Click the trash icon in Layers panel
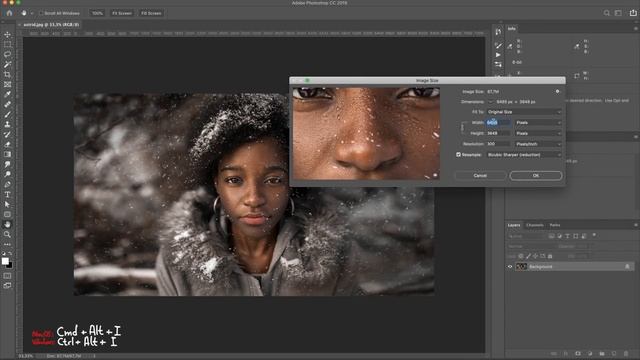640x360 pixels. point(626,353)
